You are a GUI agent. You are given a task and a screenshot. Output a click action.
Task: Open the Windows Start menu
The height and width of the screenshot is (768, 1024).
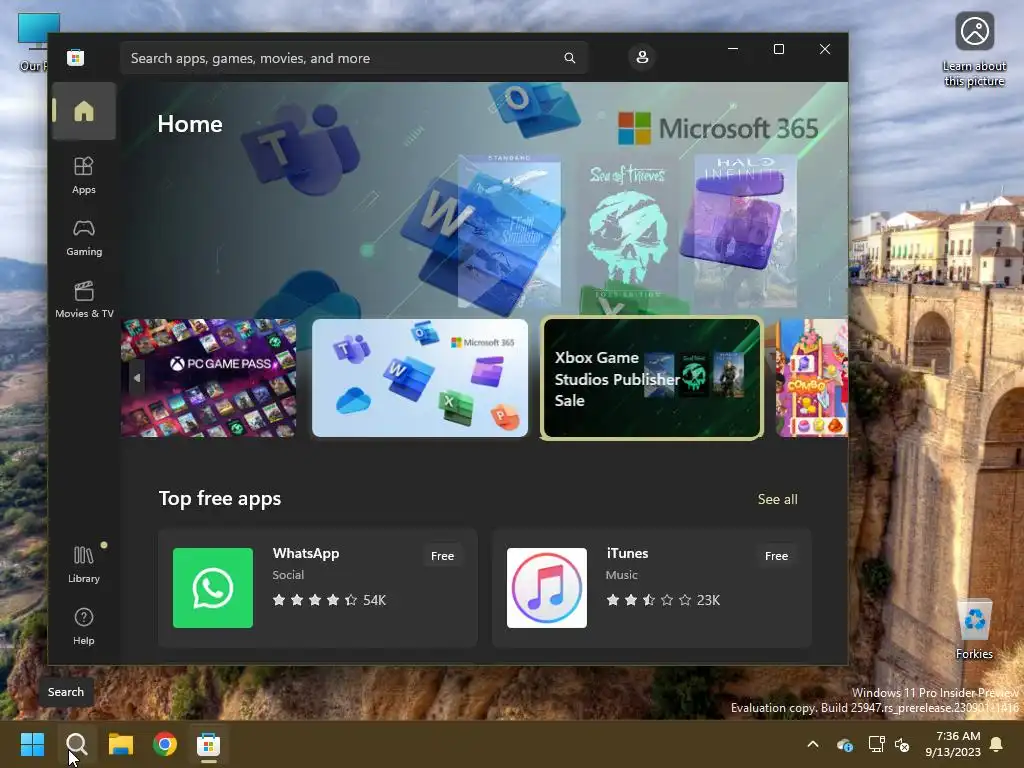[32, 744]
